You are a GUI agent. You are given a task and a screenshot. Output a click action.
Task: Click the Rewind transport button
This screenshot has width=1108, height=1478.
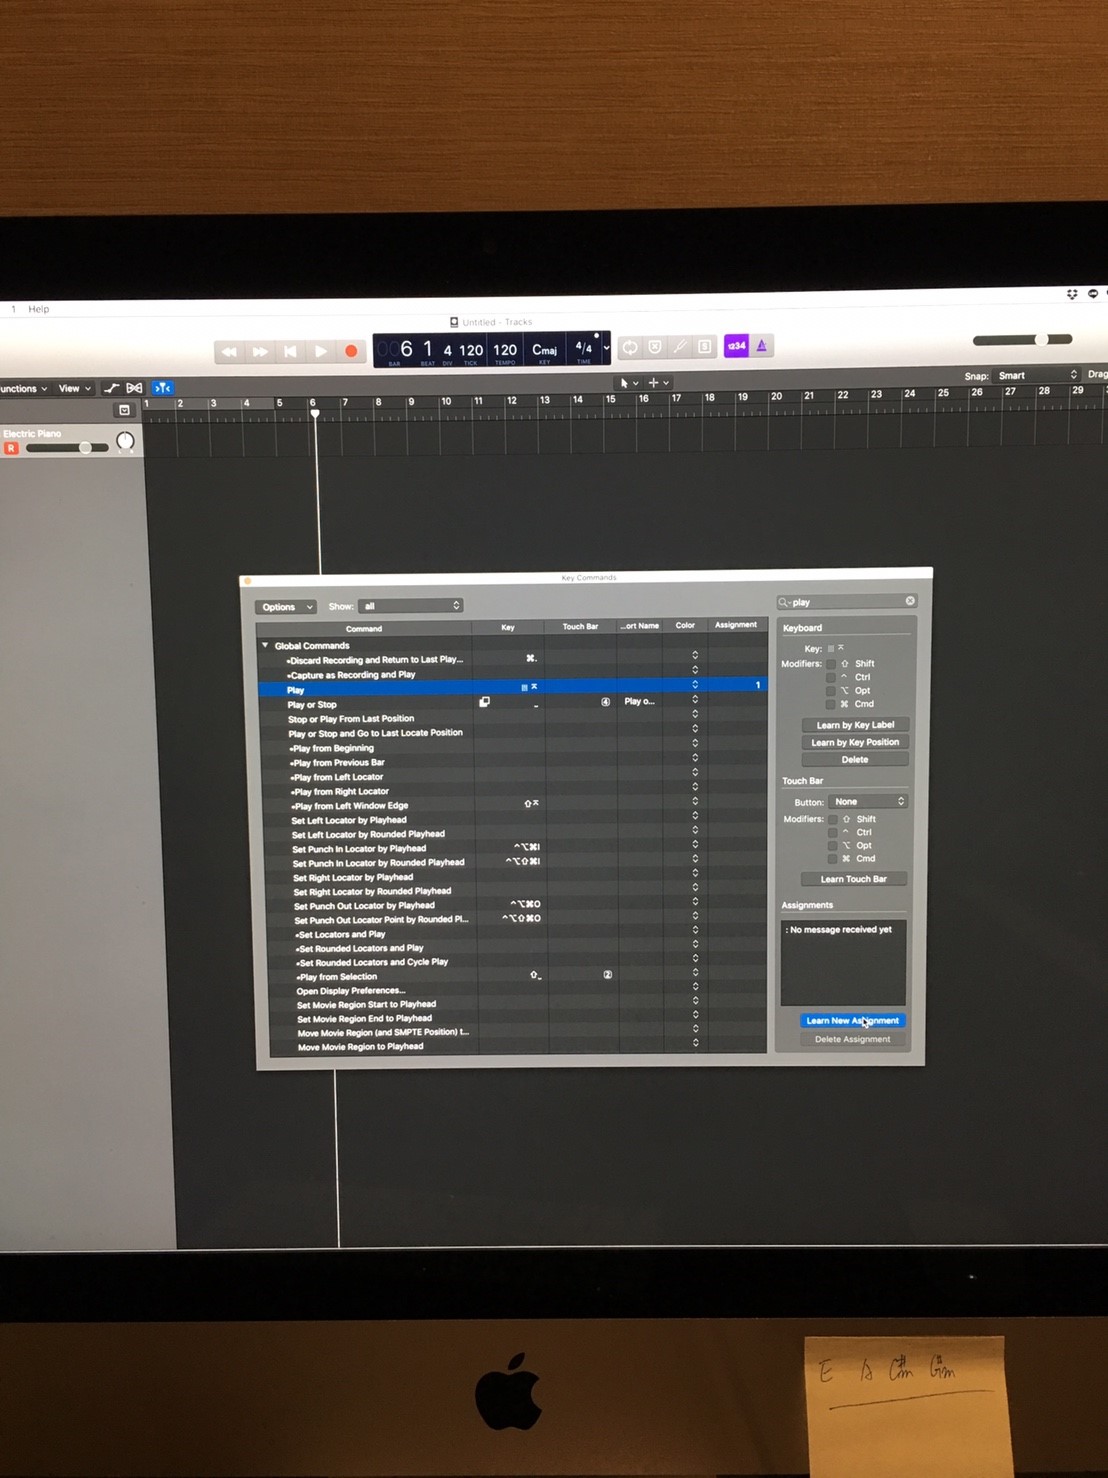(x=229, y=352)
